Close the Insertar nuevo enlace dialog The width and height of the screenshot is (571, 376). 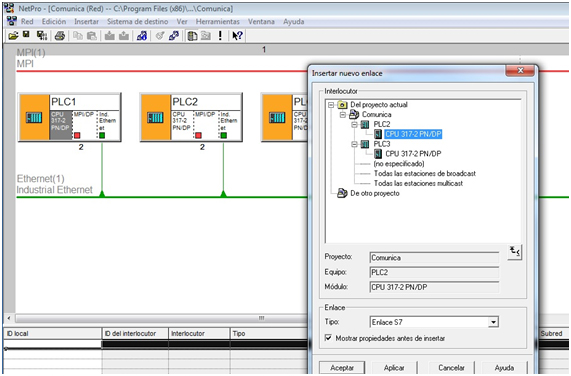point(520,71)
